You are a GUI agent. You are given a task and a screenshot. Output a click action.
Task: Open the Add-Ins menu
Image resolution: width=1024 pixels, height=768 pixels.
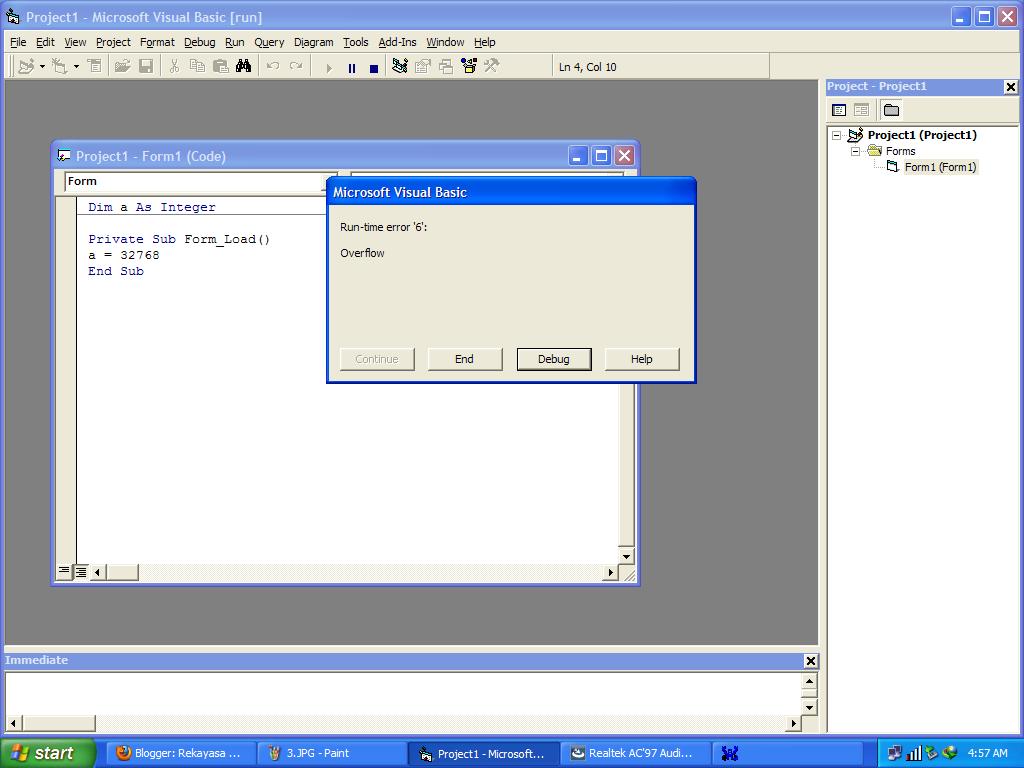coord(397,42)
